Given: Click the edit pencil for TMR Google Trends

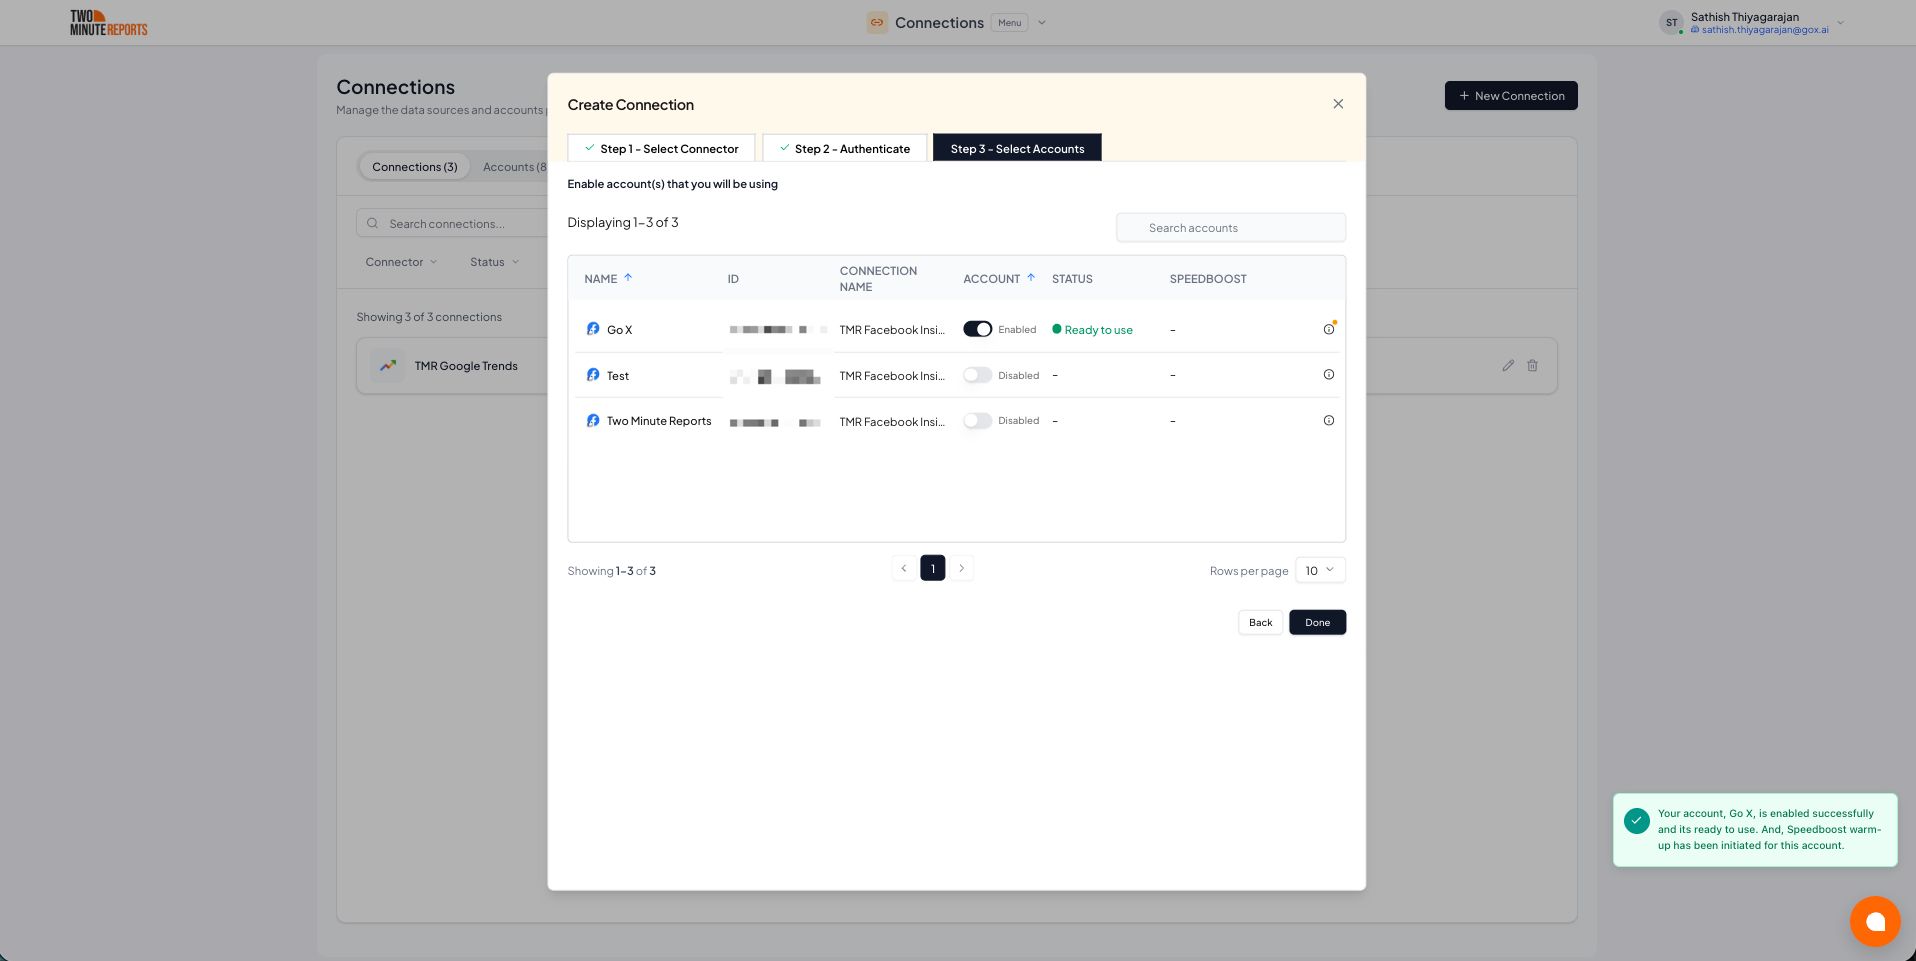Looking at the screenshot, I should 1507,366.
